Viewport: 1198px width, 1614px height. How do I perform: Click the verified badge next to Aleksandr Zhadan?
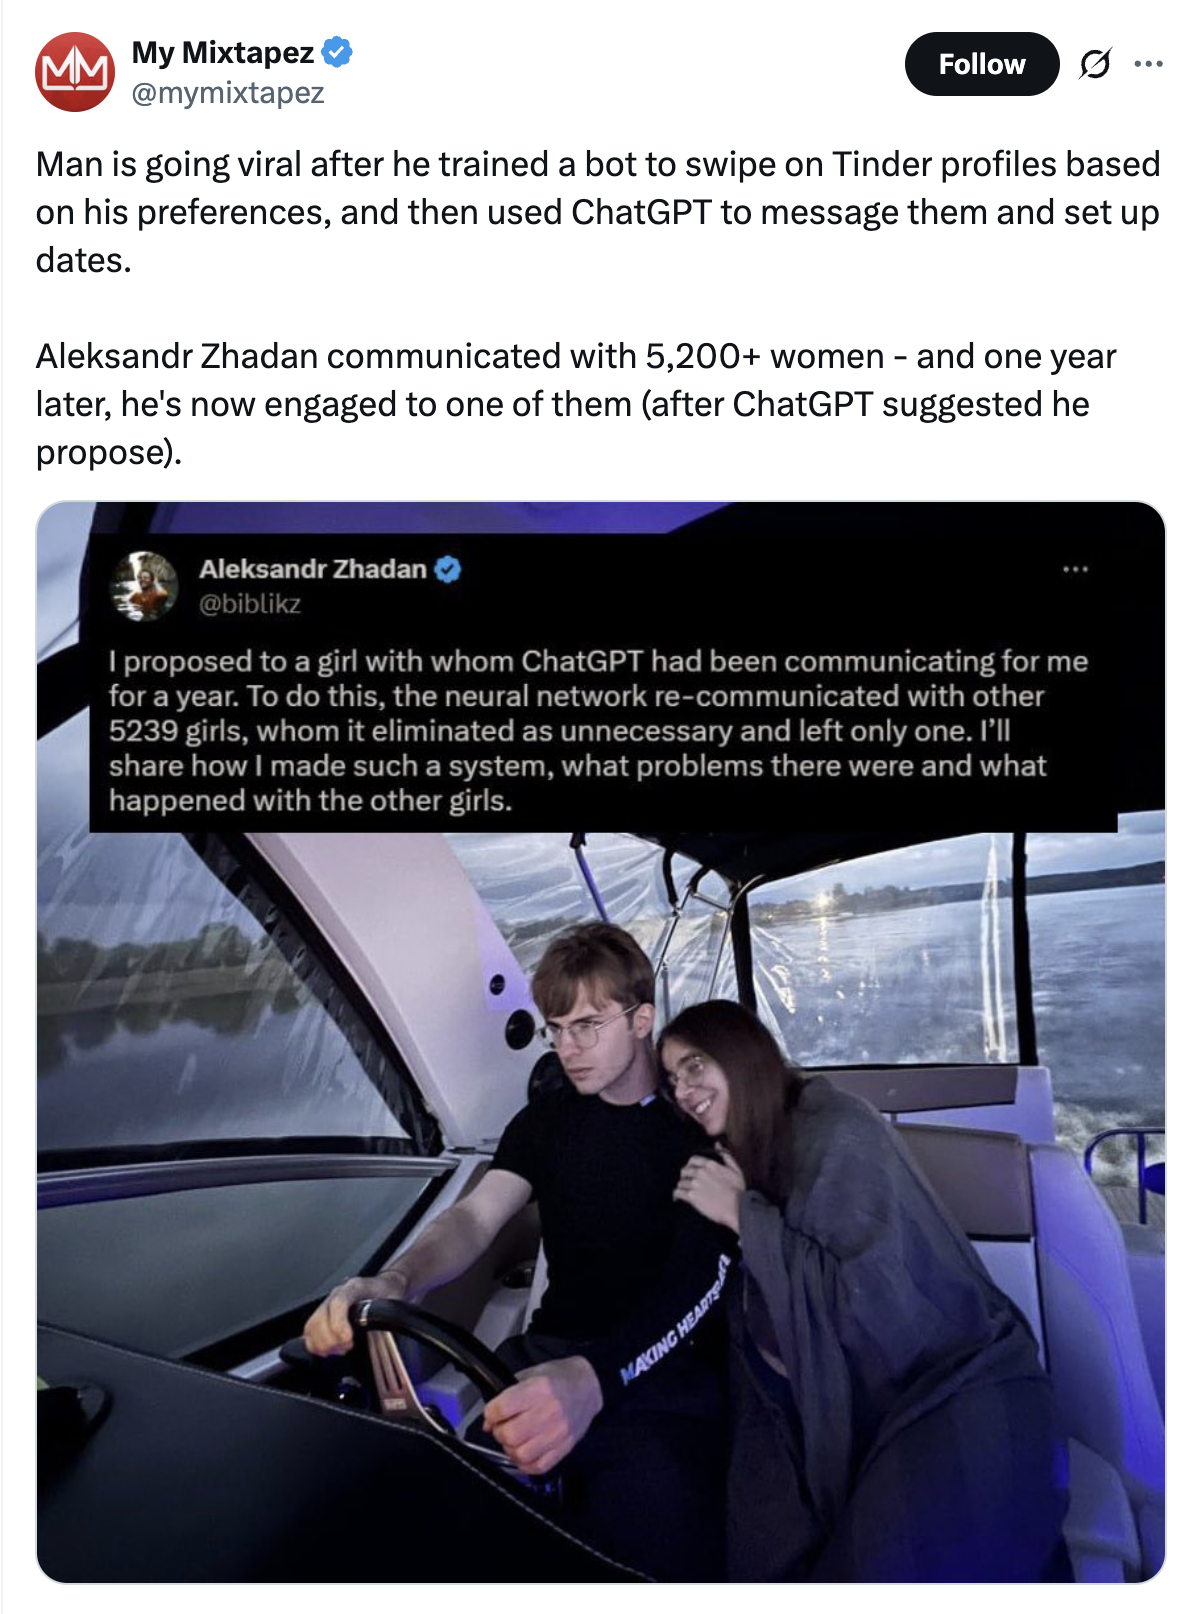448,569
